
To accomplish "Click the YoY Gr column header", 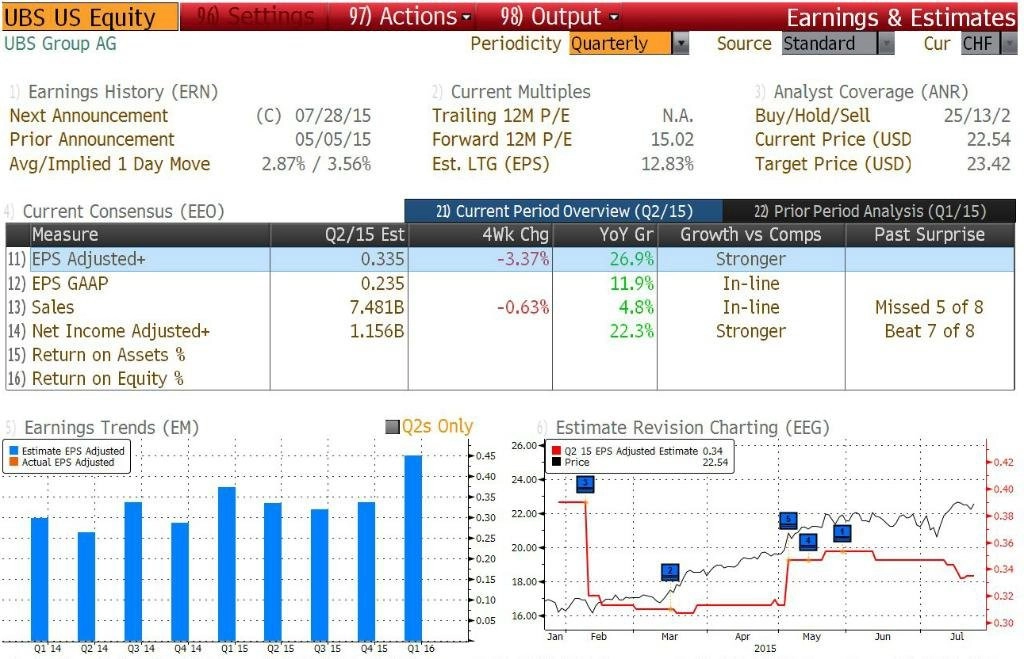I will (x=605, y=234).
